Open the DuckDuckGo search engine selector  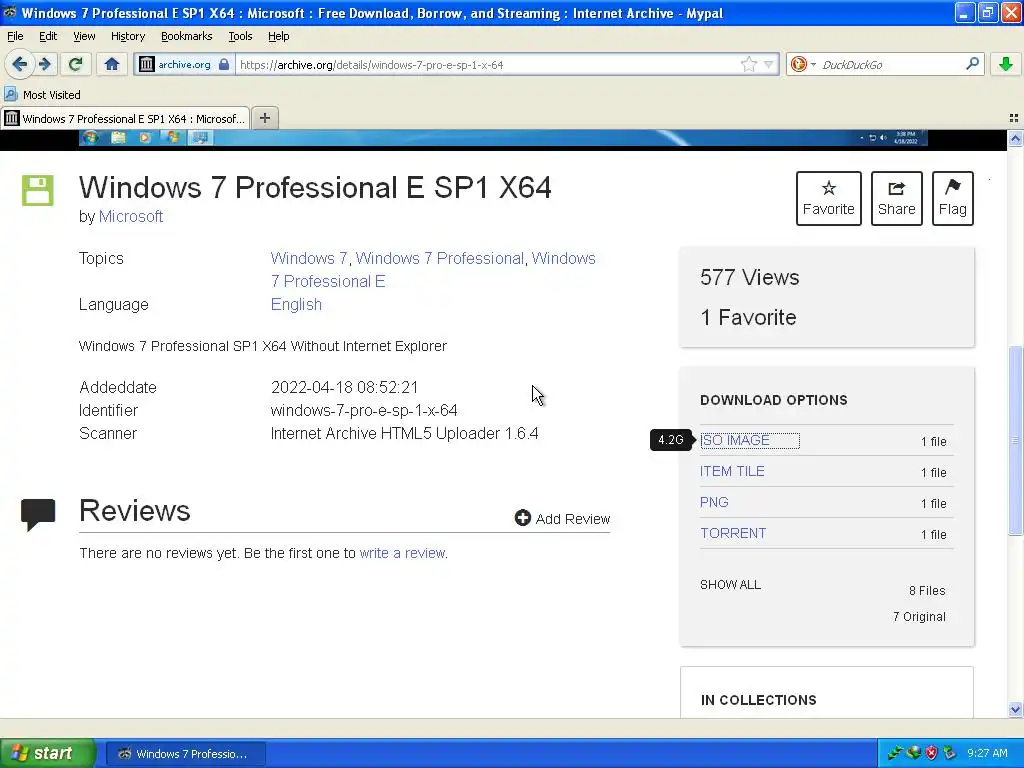[x=803, y=64]
